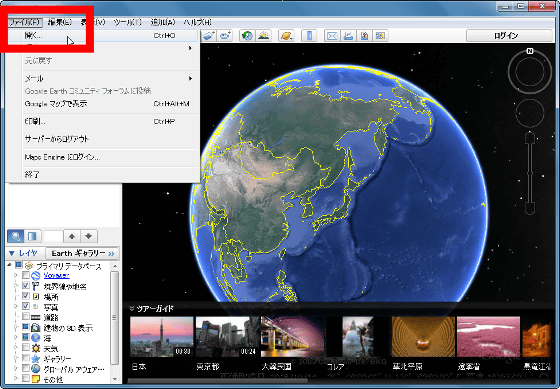This screenshot has width=560, height=389.
Task: Toggle the 建物の 3D 表示 checkbox
Action: point(26,327)
